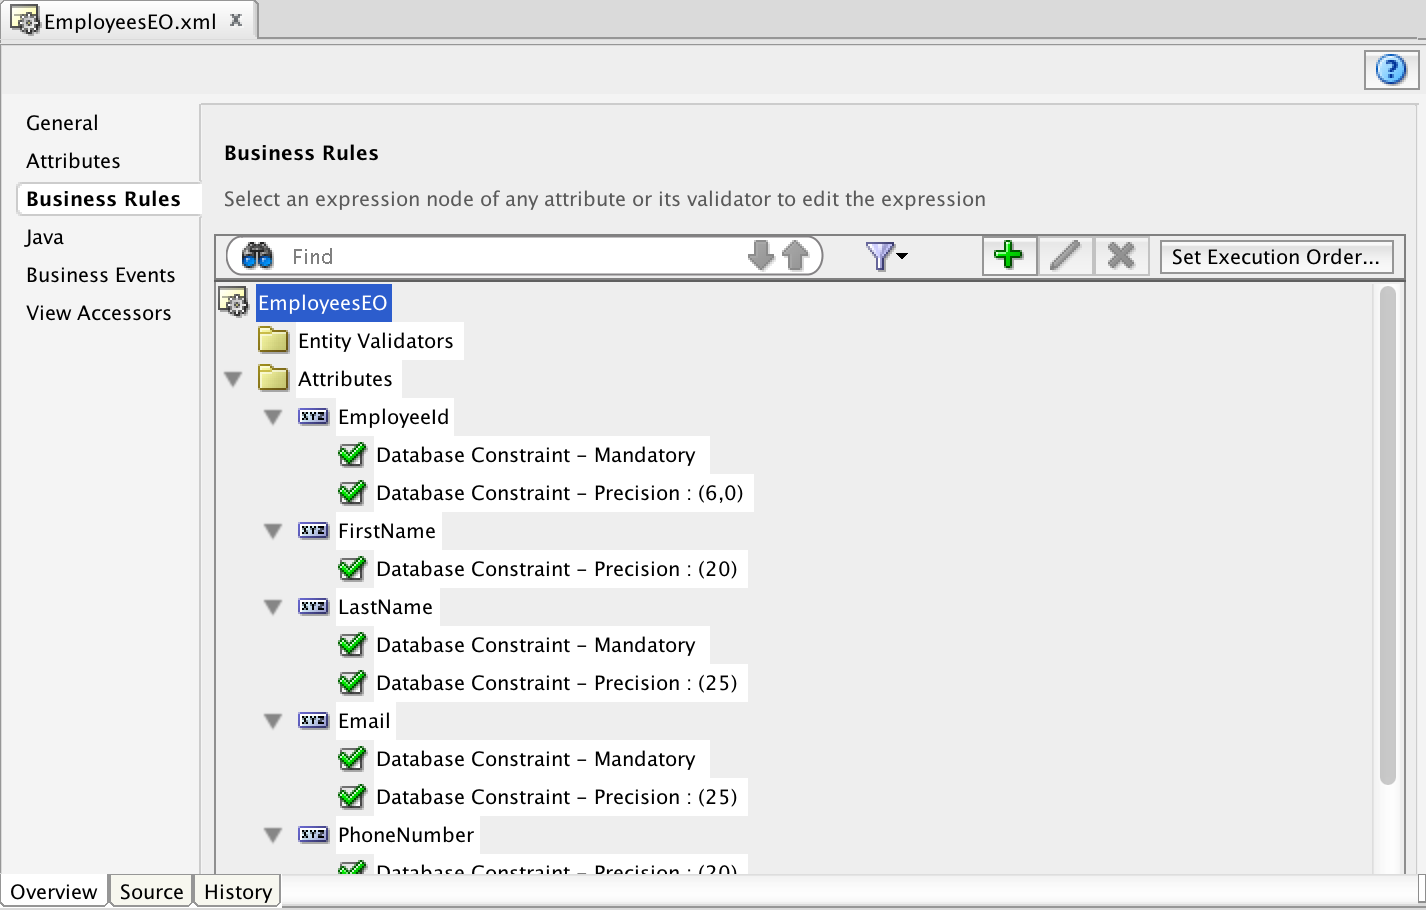Click the find-next down arrow icon
1426x910 pixels.
[761, 256]
